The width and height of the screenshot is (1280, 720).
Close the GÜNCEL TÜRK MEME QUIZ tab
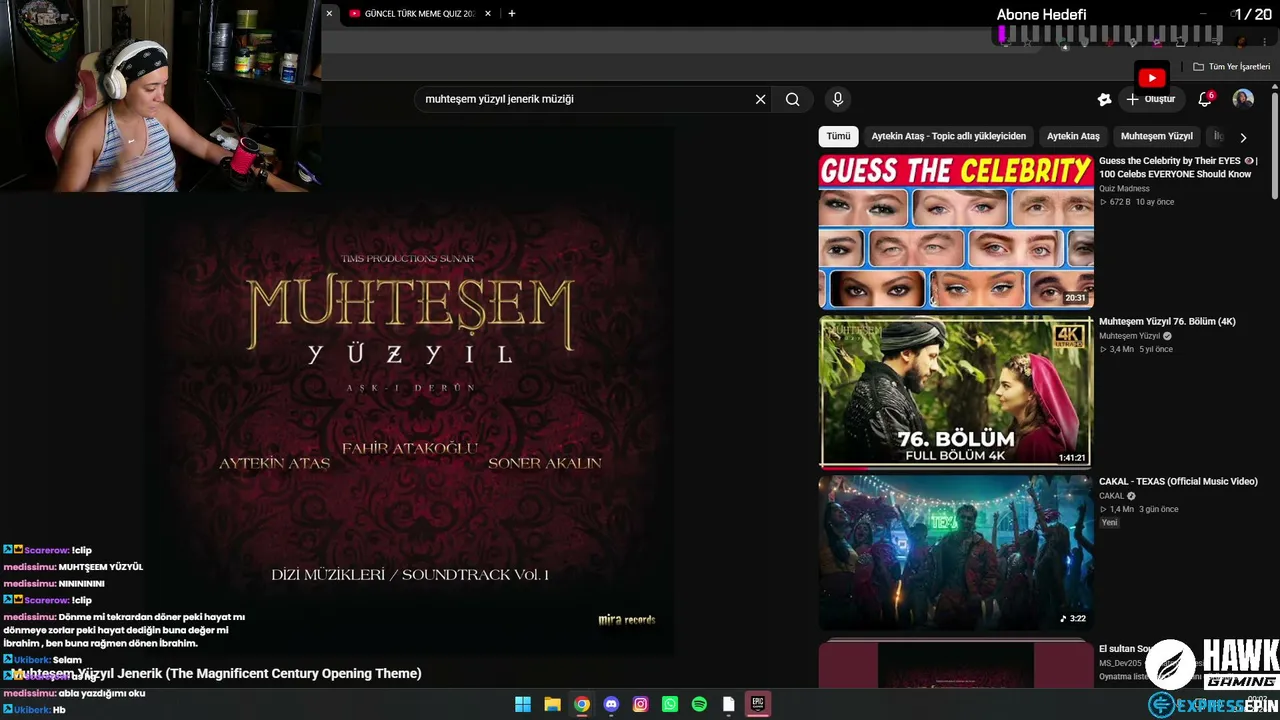[488, 14]
